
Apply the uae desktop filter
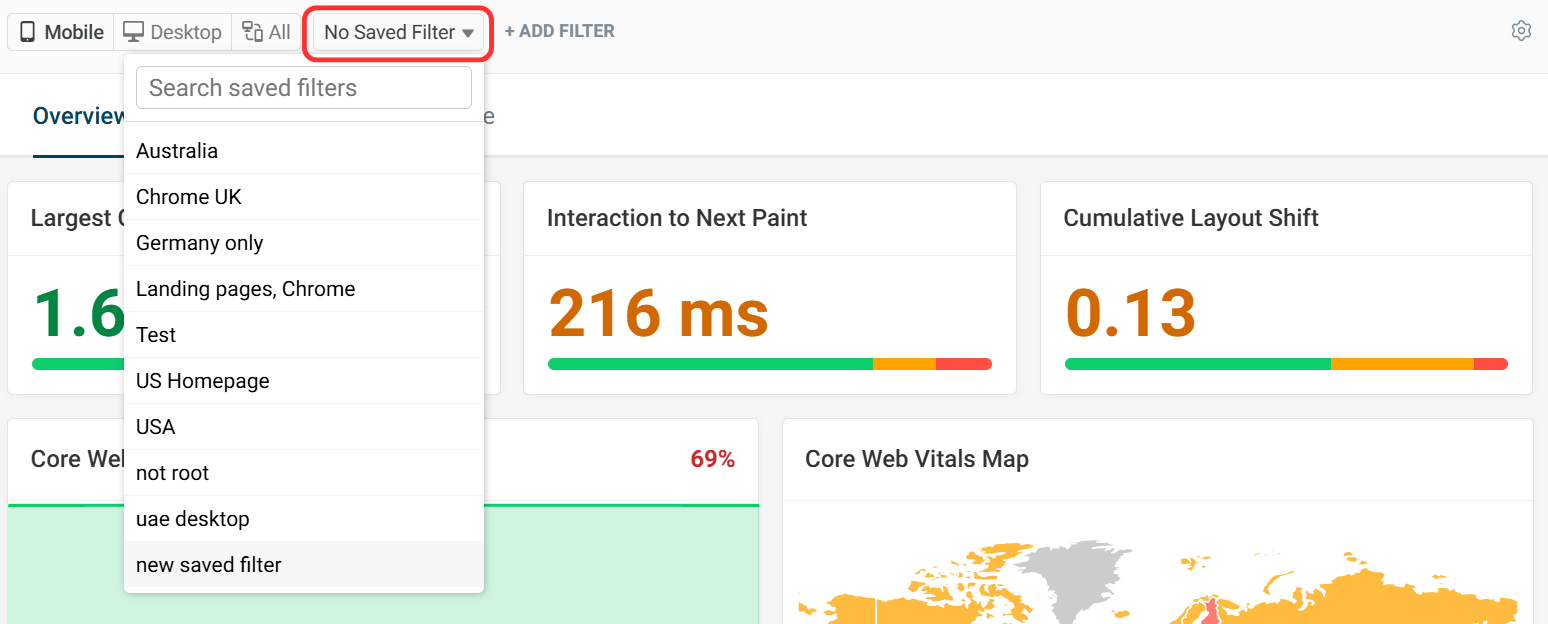click(193, 519)
